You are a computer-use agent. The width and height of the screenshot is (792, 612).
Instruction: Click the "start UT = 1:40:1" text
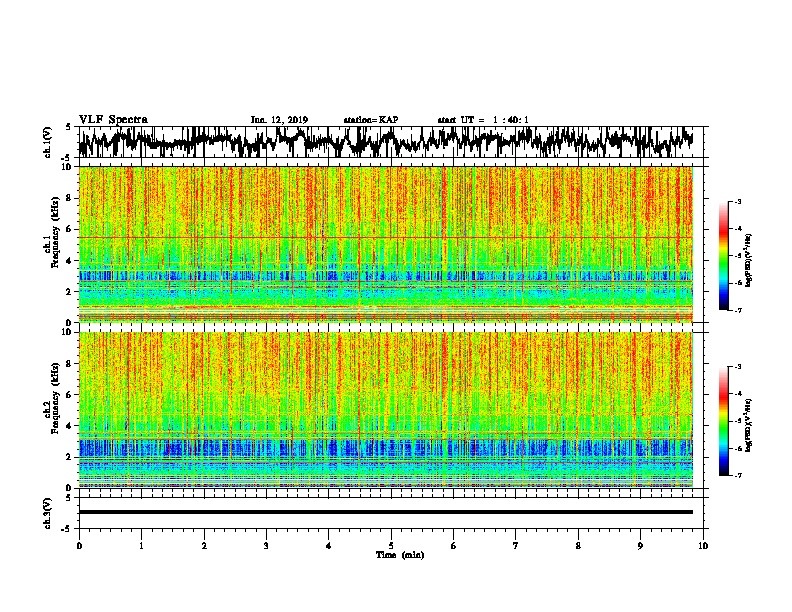point(483,120)
